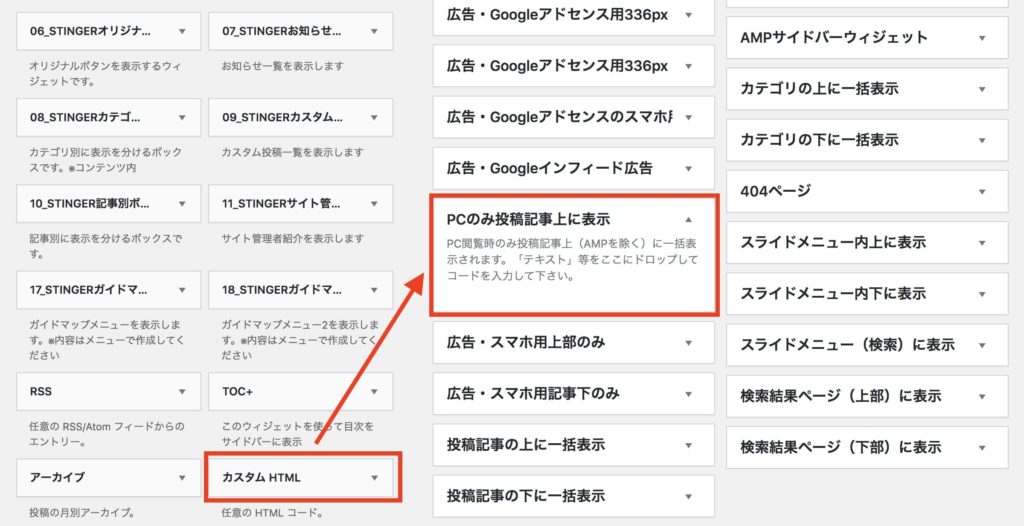Expand AMPサイドバーウィジェット area arrow
1024x526 pixels.
[x=982, y=38]
